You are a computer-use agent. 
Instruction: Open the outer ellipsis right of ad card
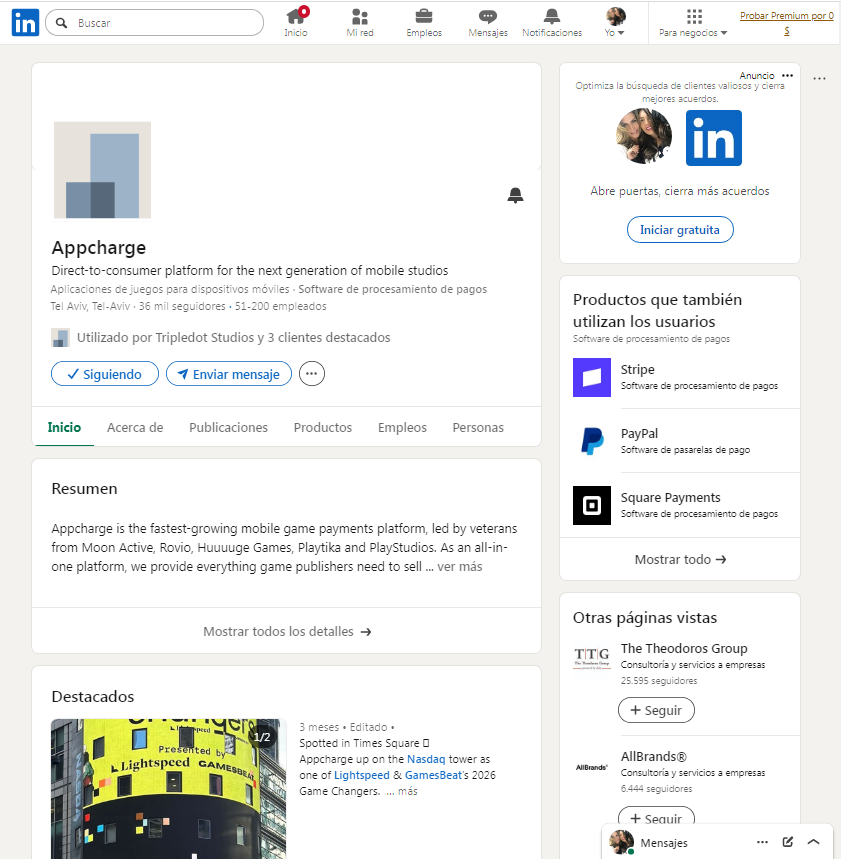click(x=819, y=78)
